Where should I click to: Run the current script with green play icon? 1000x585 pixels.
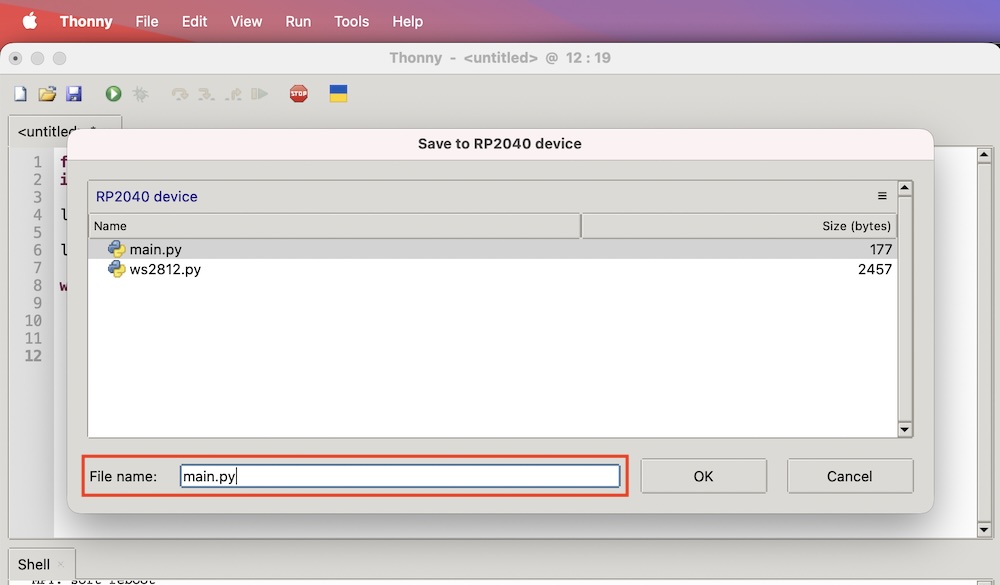[x=114, y=94]
